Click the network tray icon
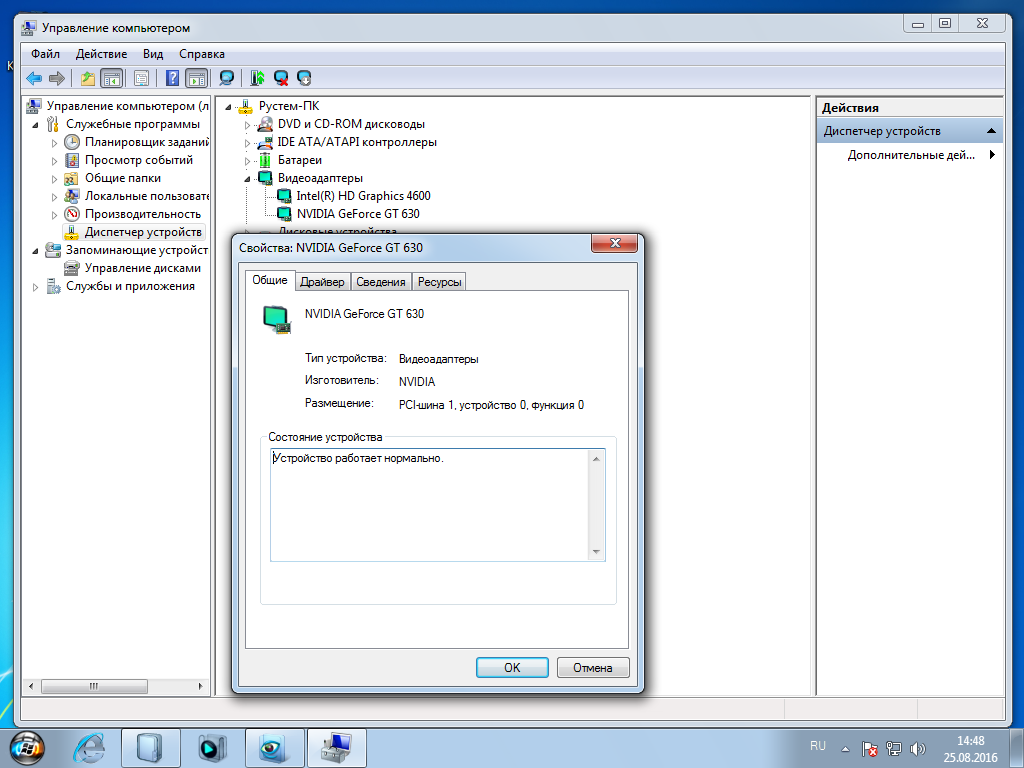The image size is (1024, 768). click(x=894, y=749)
